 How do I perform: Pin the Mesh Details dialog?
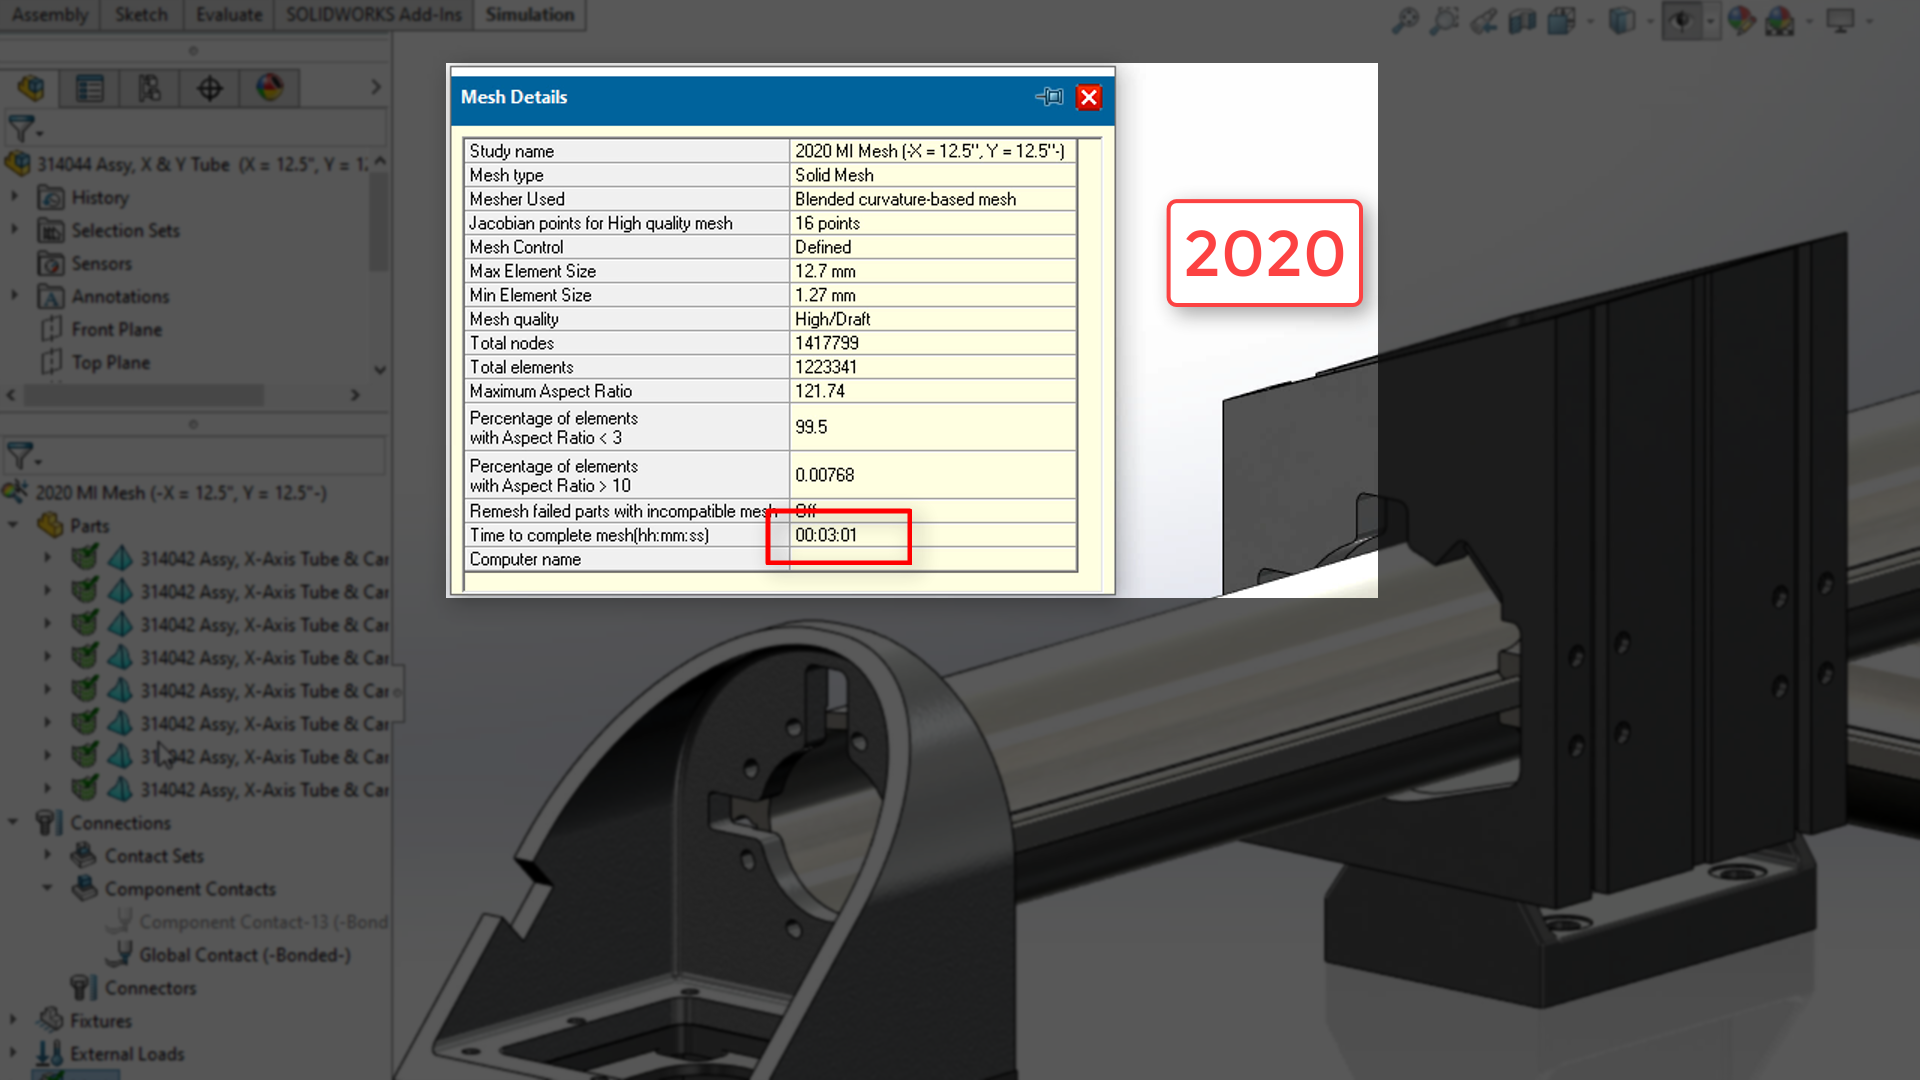click(1050, 97)
